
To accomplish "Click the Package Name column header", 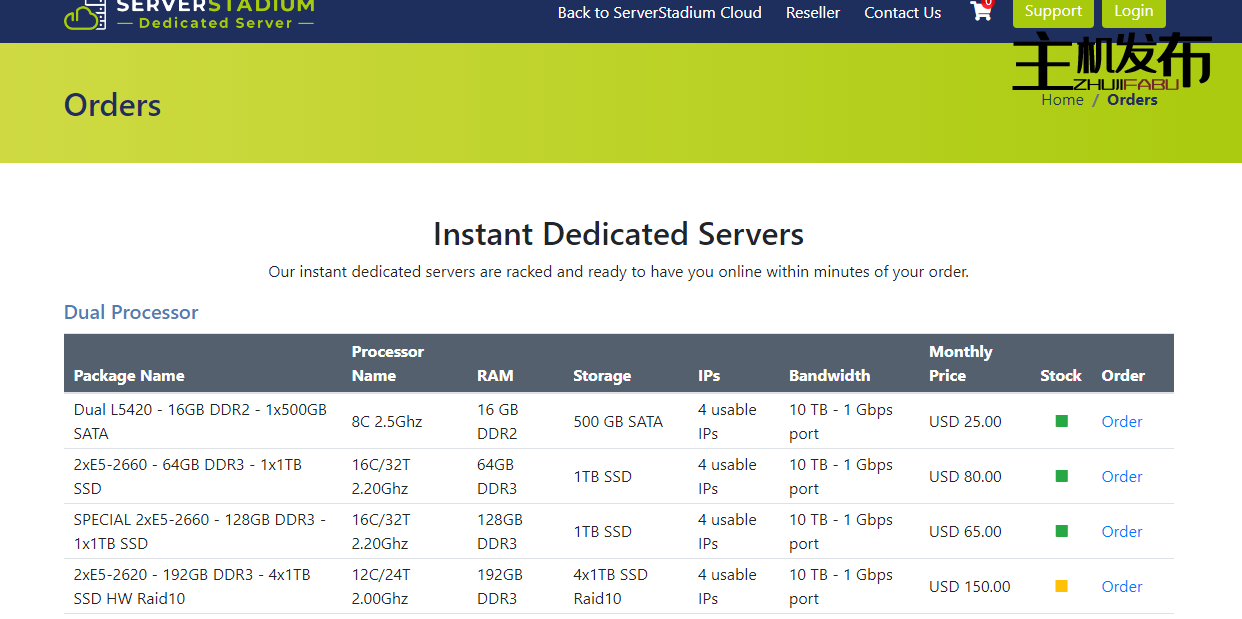I will click(129, 376).
